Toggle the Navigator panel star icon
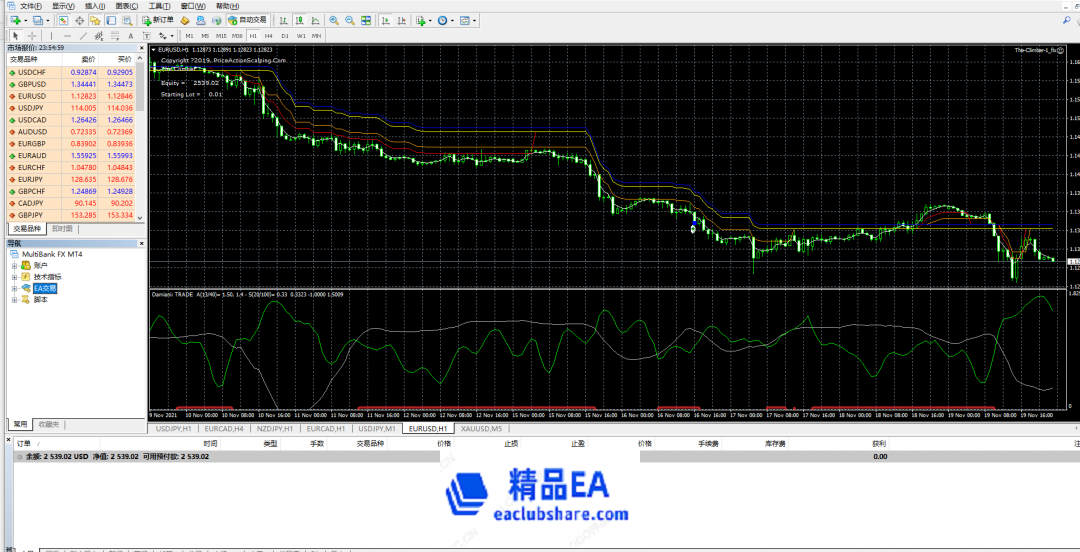The image size is (1080, 552). pyautogui.click(x=95, y=21)
